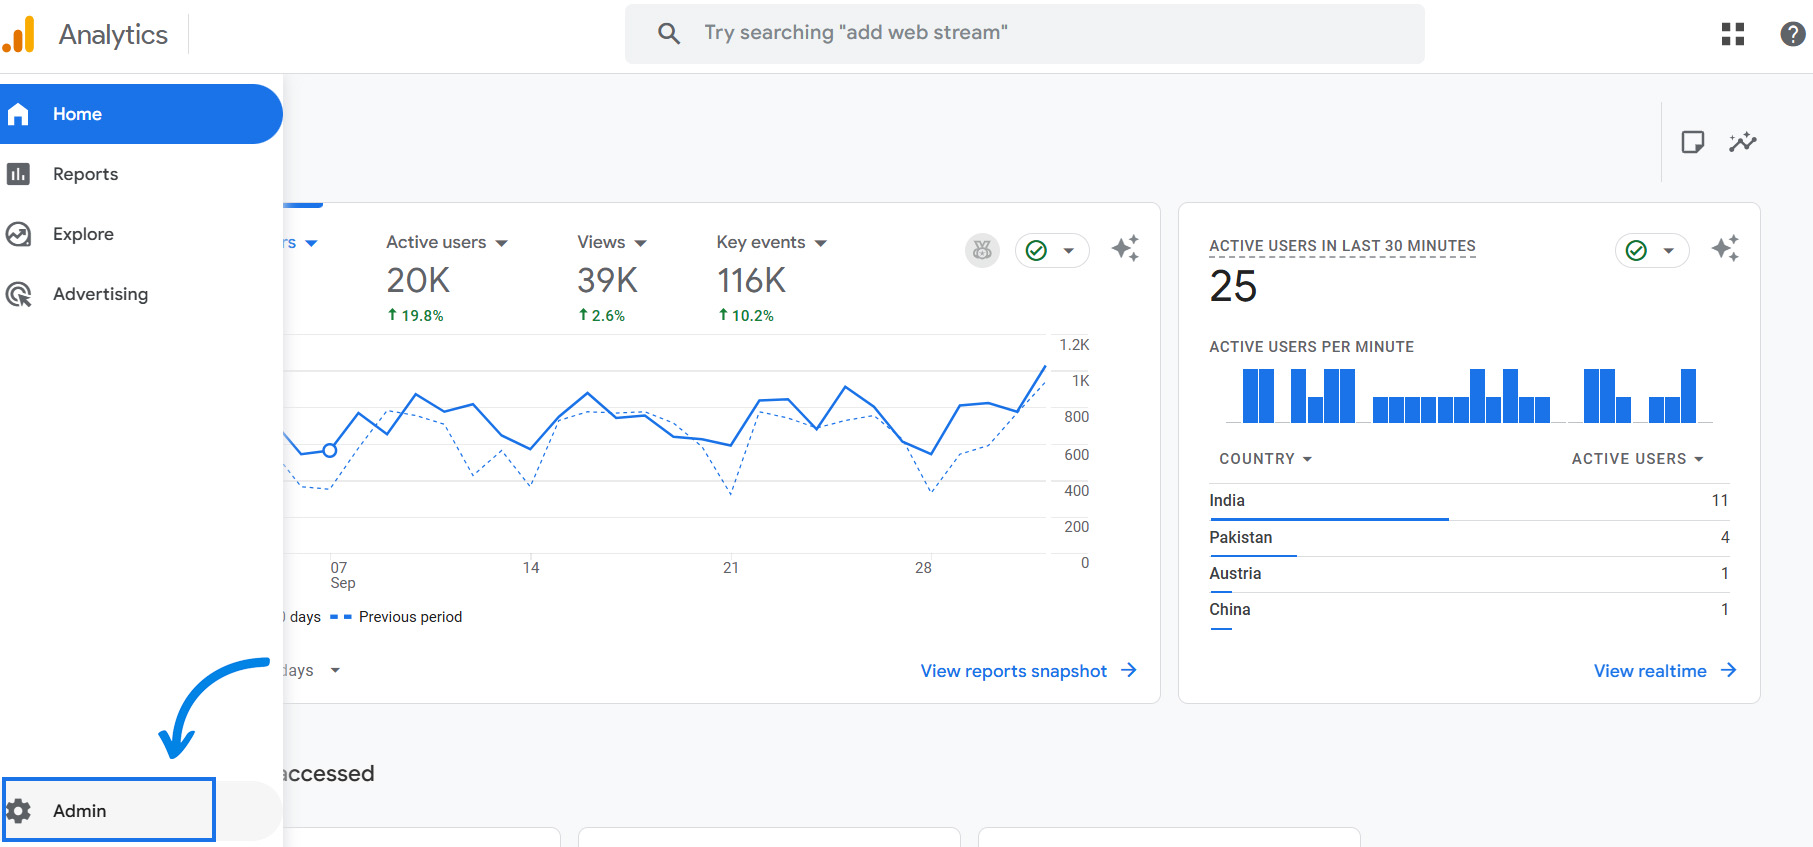Open Explore in the left navigation

(x=83, y=234)
